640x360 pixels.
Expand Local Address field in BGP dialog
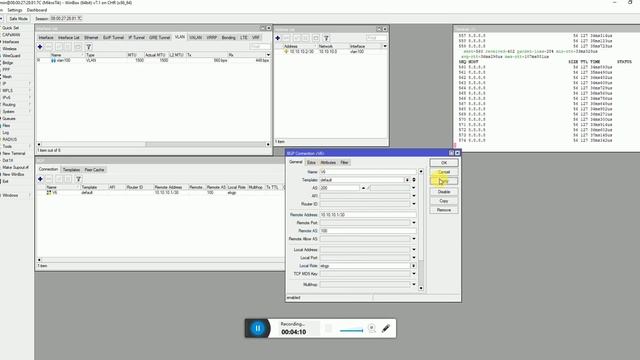[x=413, y=249]
